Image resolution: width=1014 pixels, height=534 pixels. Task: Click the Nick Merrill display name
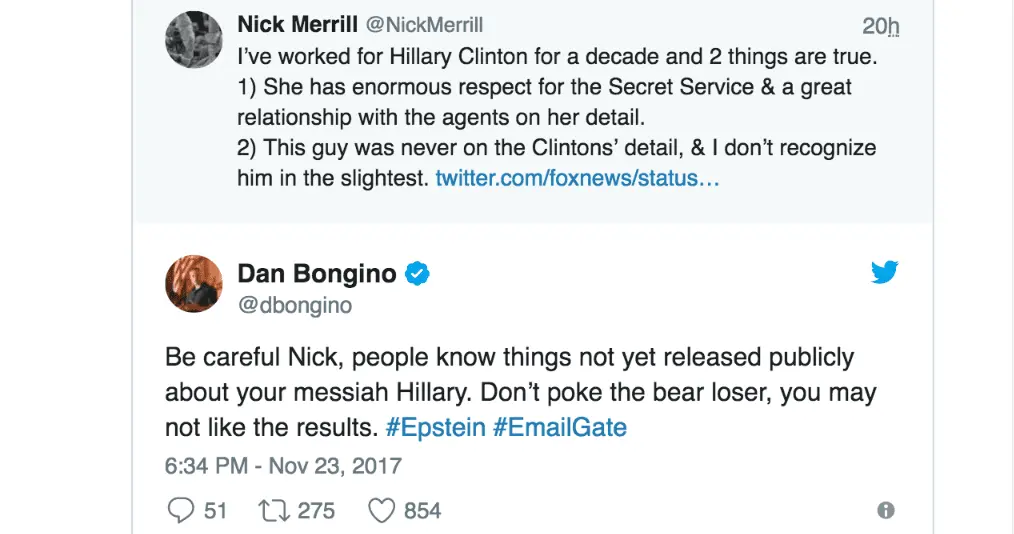click(x=302, y=23)
